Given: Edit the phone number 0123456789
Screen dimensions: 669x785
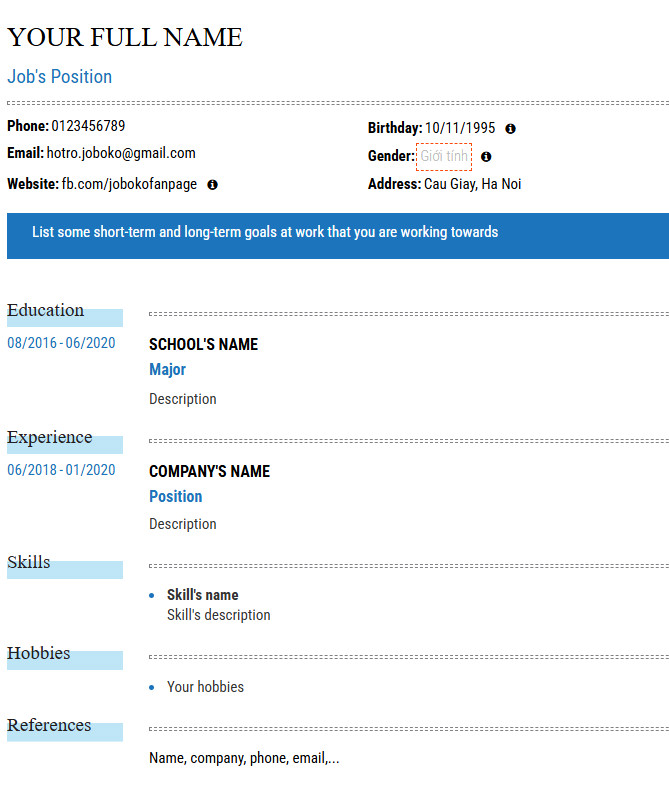Looking at the screenshot, I should pyautogui.click(x=89, y=126).
